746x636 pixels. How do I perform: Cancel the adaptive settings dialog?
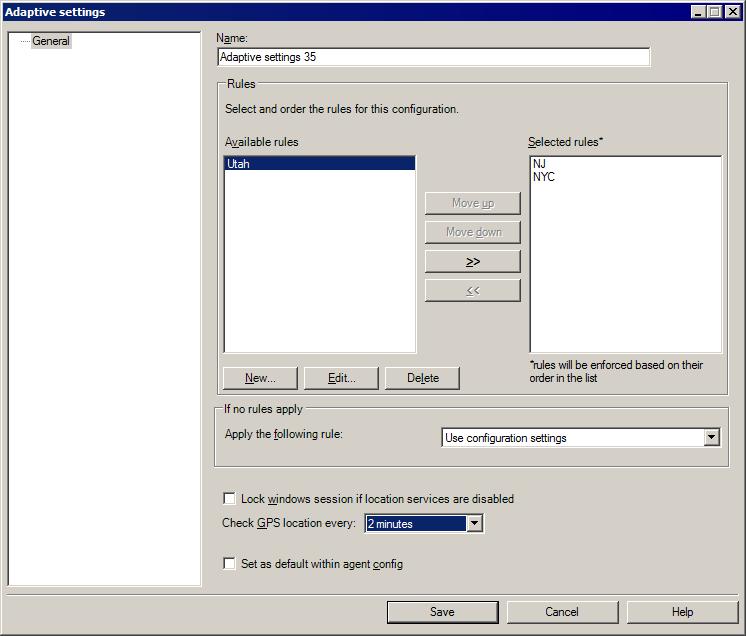562,612
